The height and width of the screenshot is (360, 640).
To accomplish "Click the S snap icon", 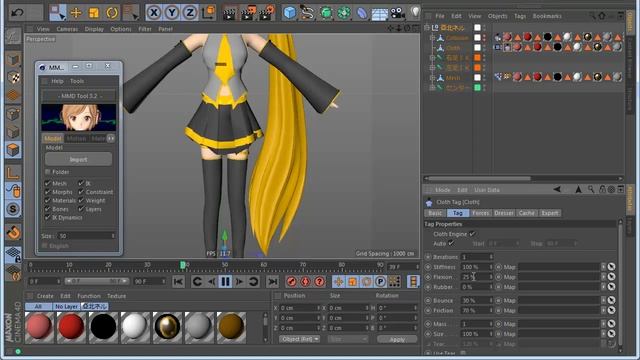I will (13, 209).
